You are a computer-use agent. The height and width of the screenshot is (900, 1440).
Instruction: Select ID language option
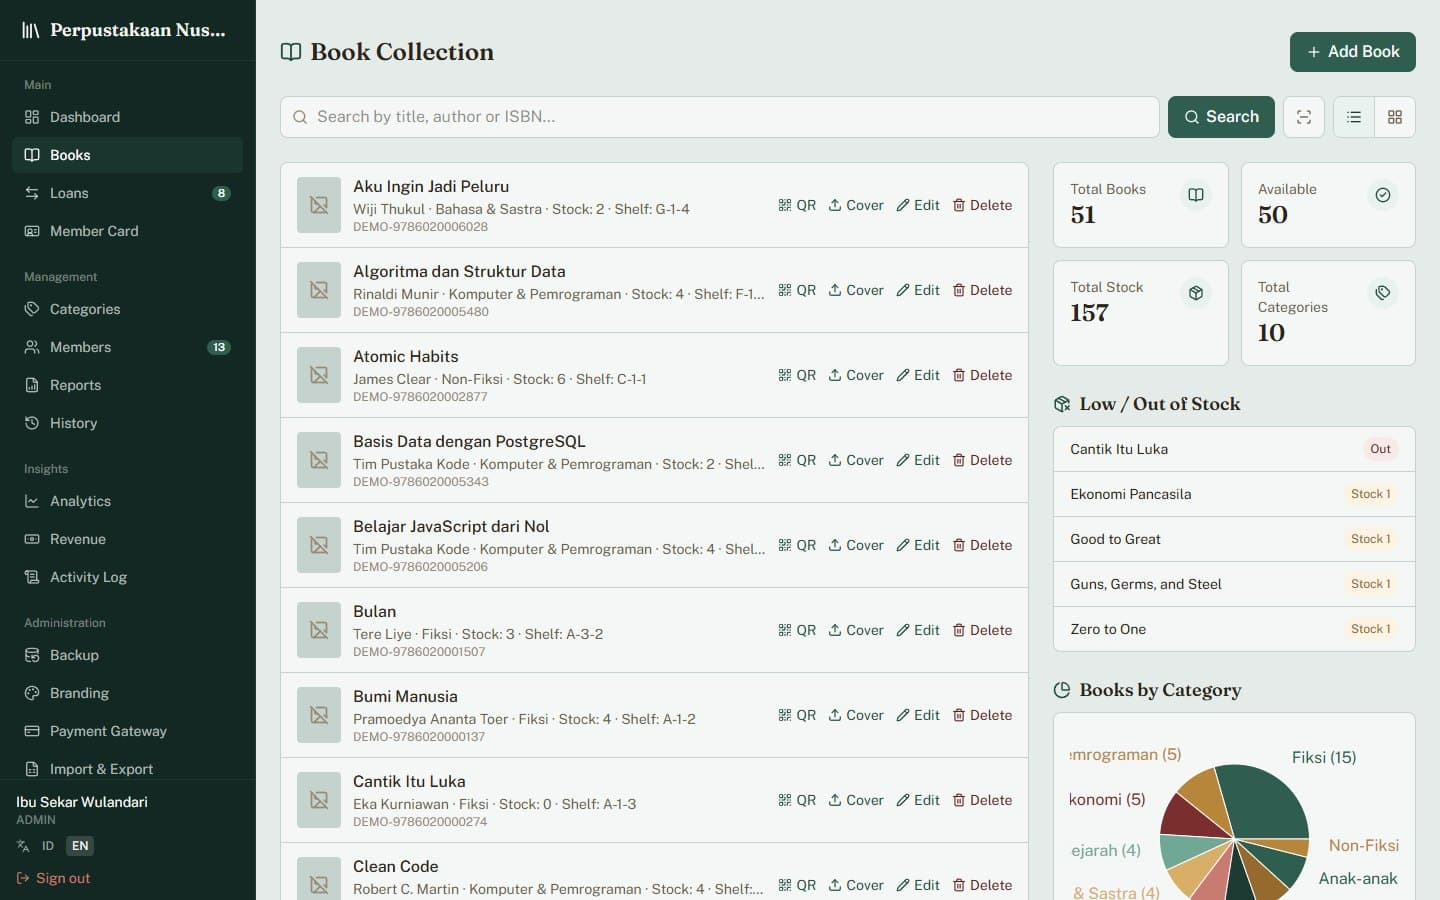47,846
